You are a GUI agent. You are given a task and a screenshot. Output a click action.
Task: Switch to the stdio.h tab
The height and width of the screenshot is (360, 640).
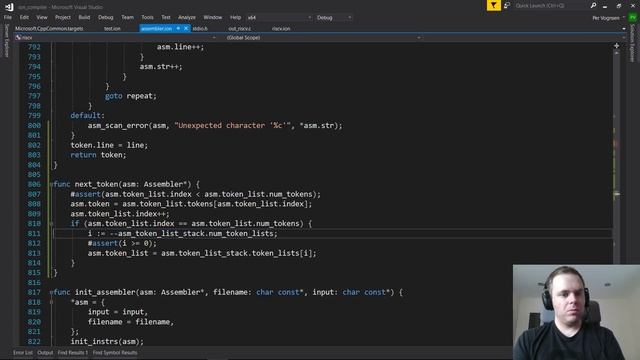pos(200,29)
